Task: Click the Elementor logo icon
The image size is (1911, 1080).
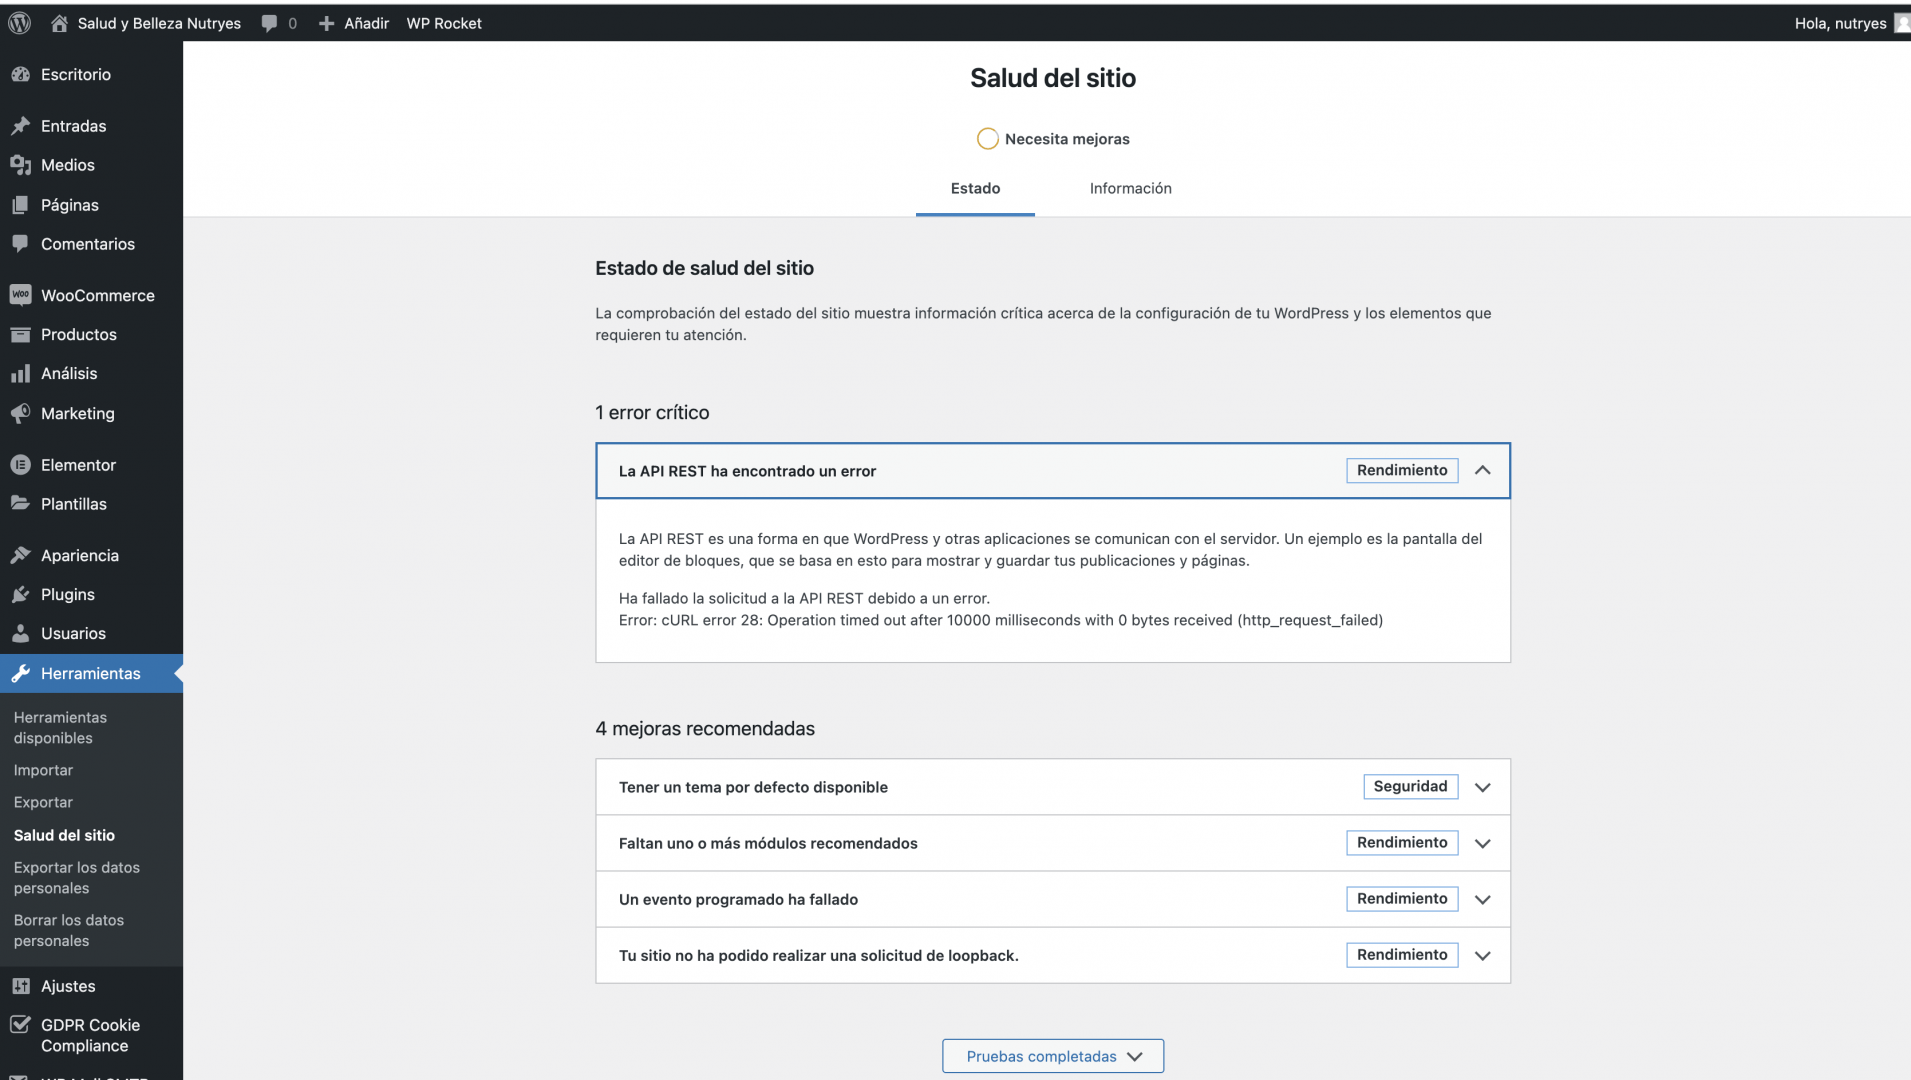Action: 20,465
